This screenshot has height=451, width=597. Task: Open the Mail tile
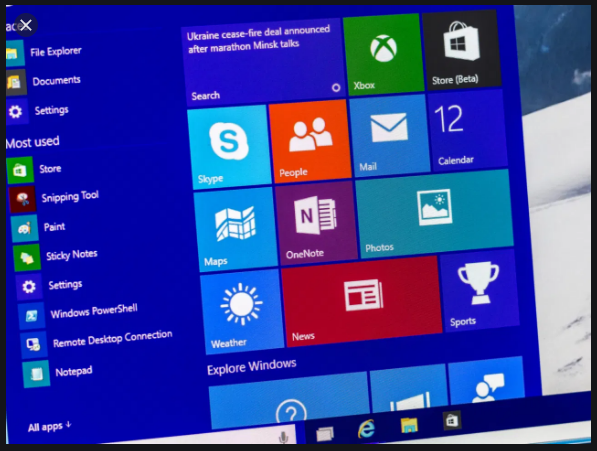pos(389,135)
